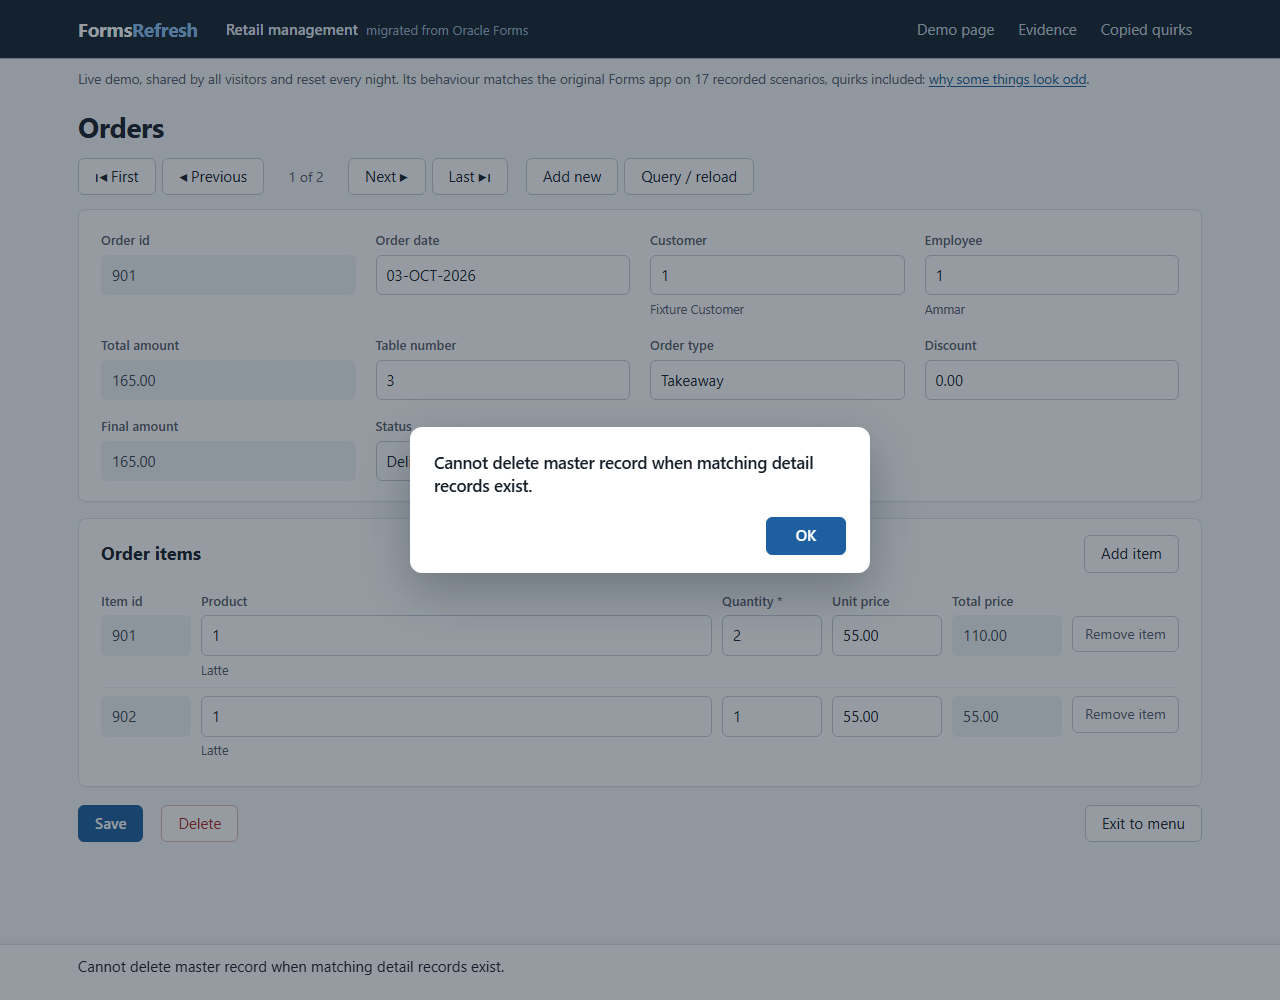Click the Query / reload button
The height and width of the screenshot is (1000, 1280).
click(689, 177)
